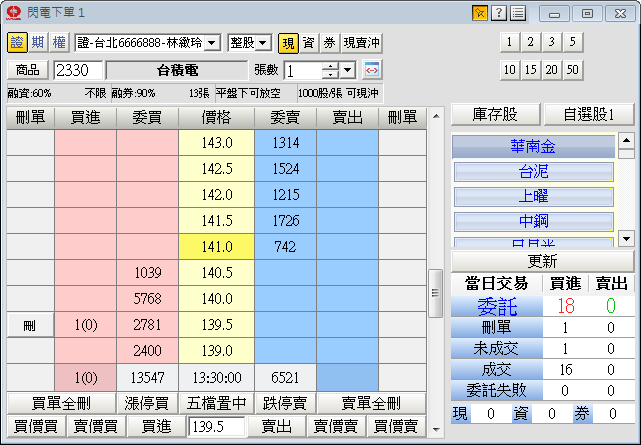Switch to the 庫存股 tab
The width and height of the screenshot is (641, 445).
point(495,114)
